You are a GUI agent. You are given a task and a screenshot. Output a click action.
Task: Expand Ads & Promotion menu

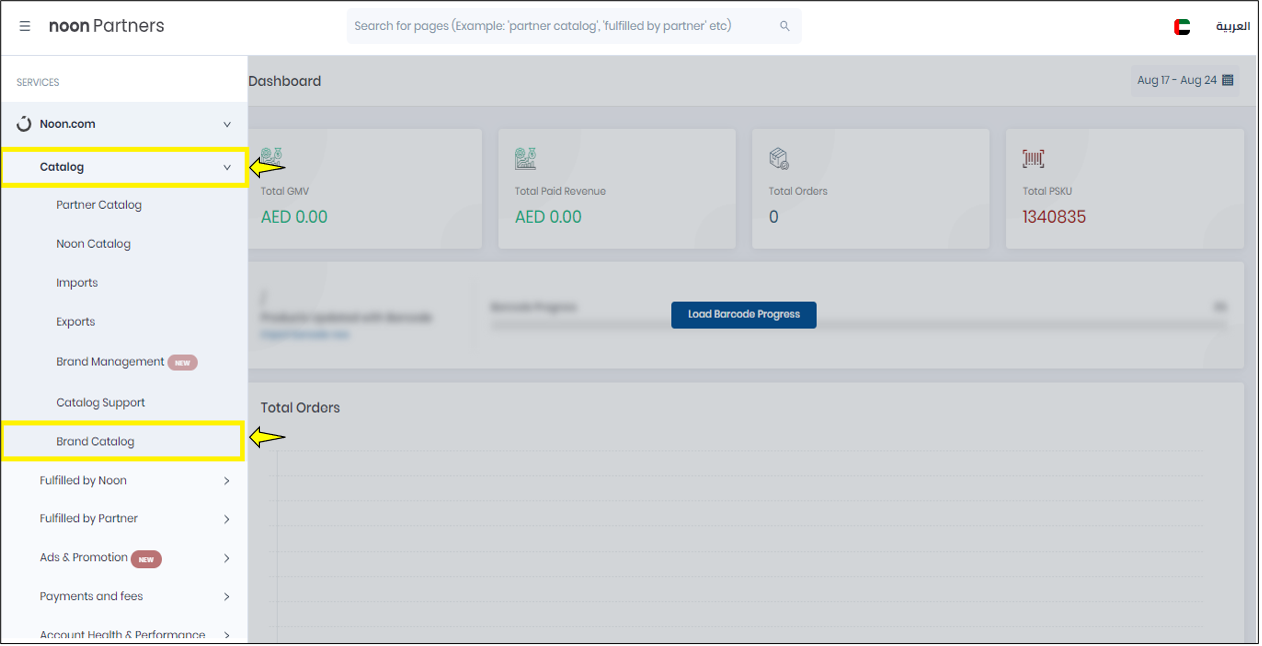[227, 558]
